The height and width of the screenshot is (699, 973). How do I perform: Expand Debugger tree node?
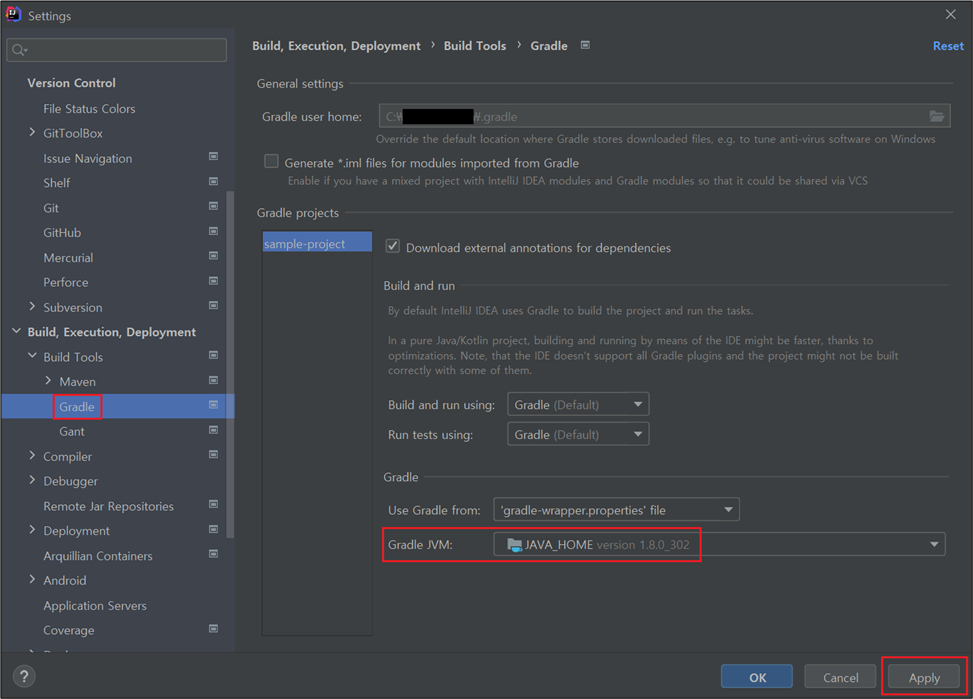(x=32, y=480)
